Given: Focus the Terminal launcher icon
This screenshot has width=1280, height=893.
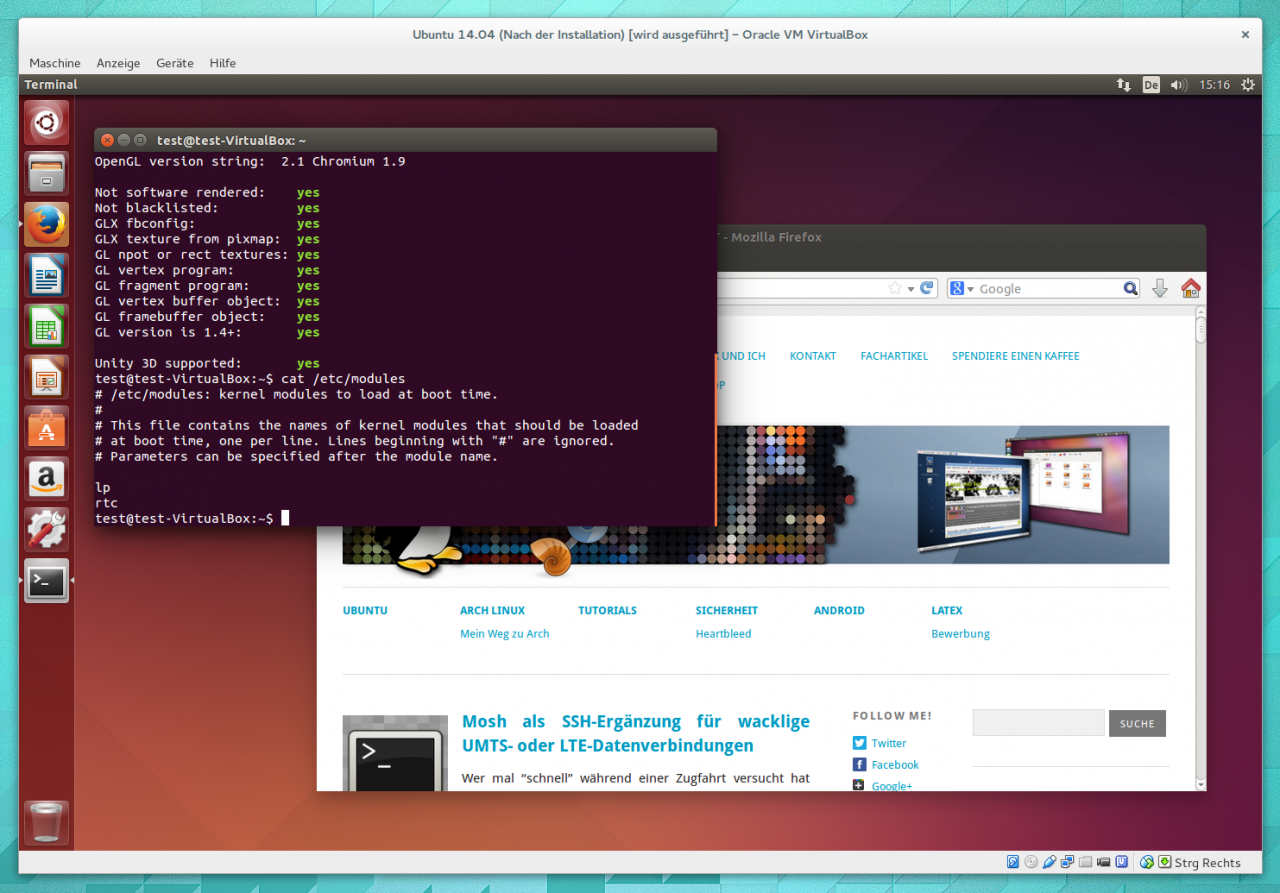Looking at the screenshot, I should [46, 581].
